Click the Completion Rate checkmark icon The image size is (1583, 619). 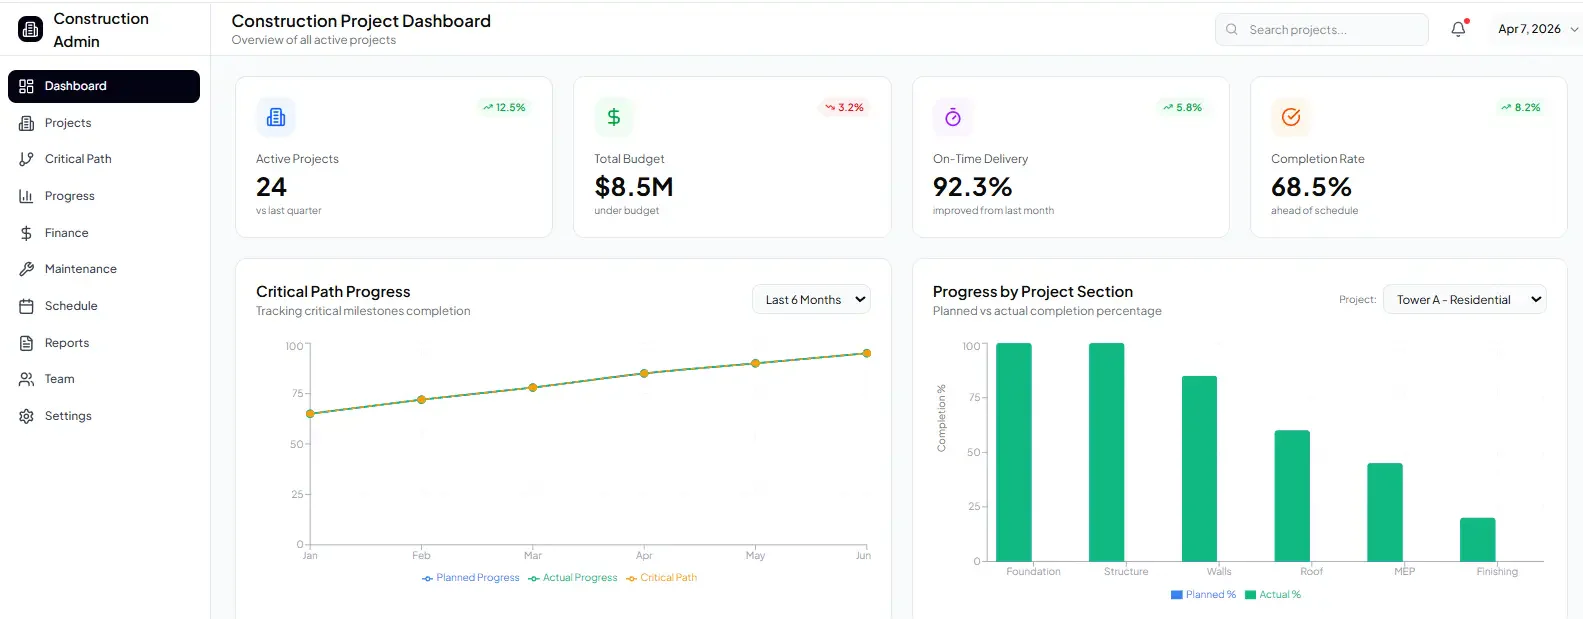[1291, 117]
